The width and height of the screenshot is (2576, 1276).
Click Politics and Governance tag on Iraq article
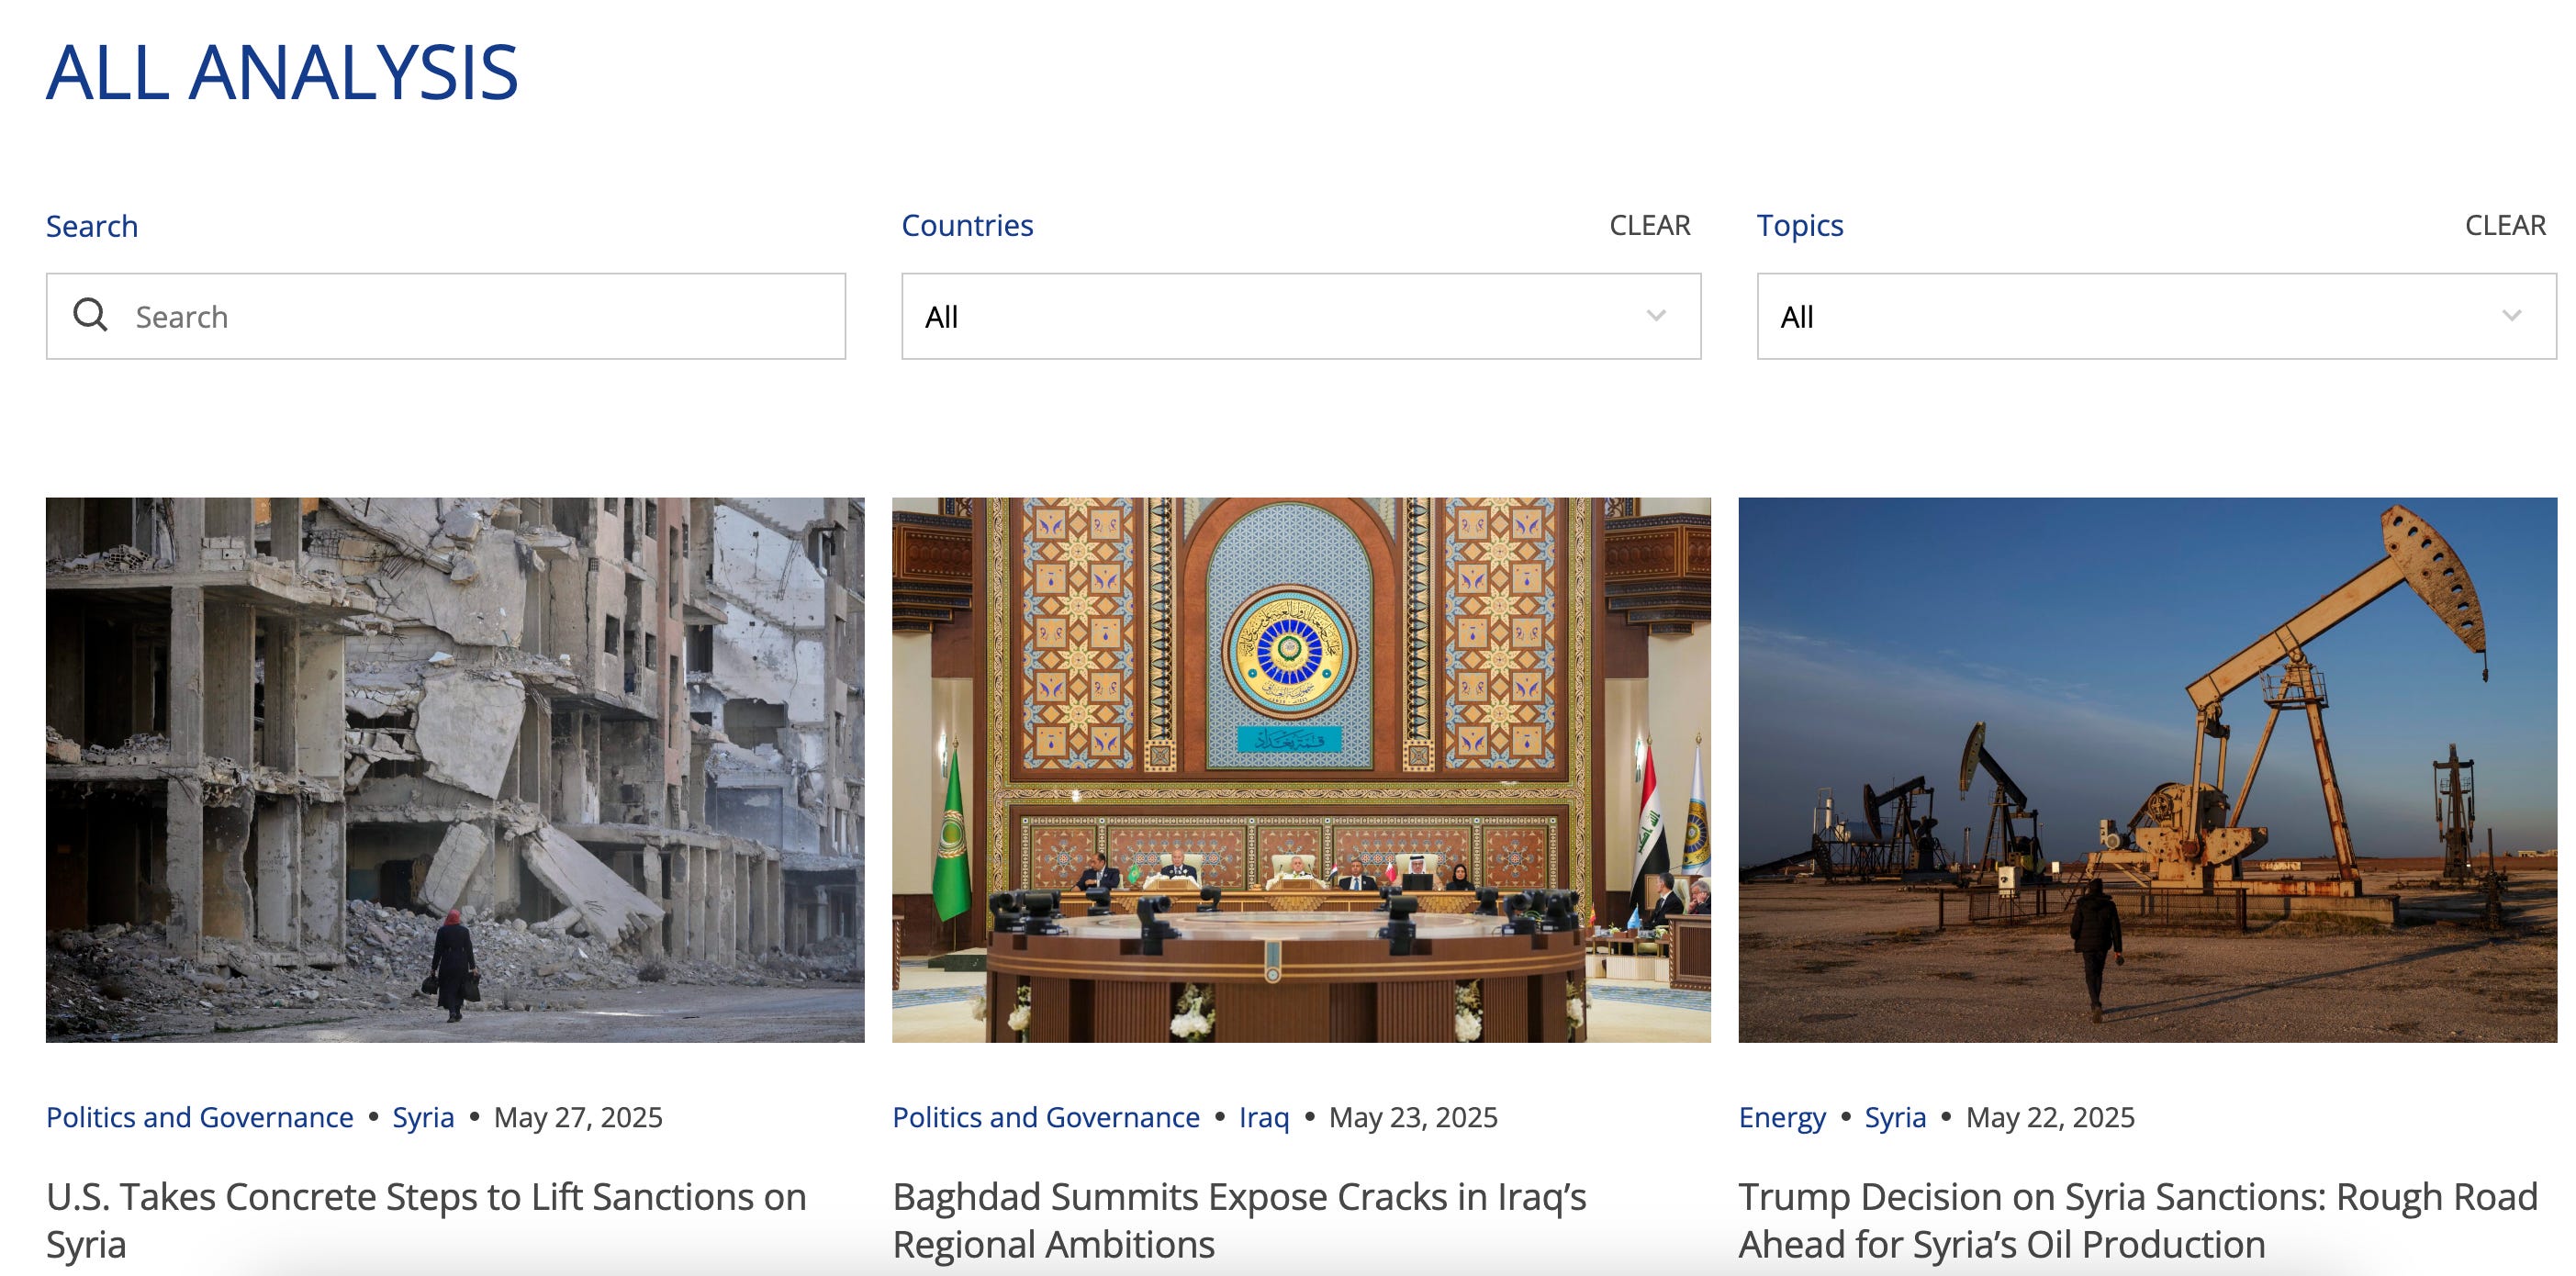click(1046, 1117)
